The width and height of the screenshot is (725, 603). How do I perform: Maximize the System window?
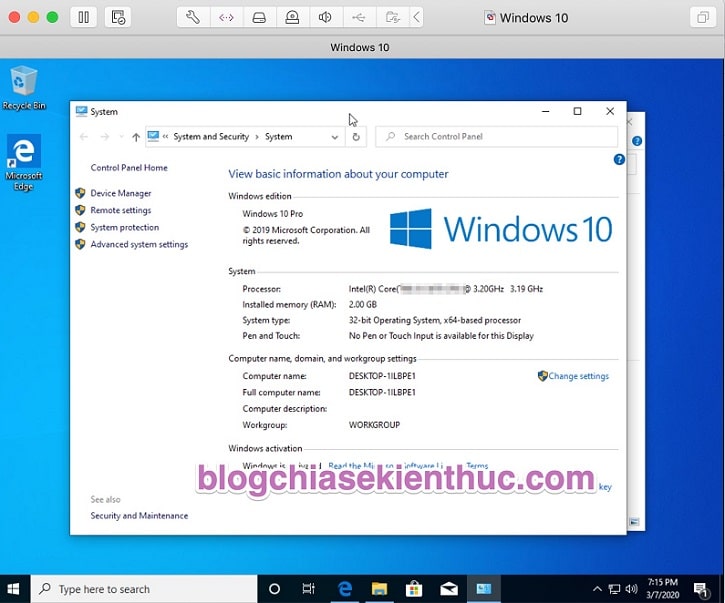pos(578,111)
